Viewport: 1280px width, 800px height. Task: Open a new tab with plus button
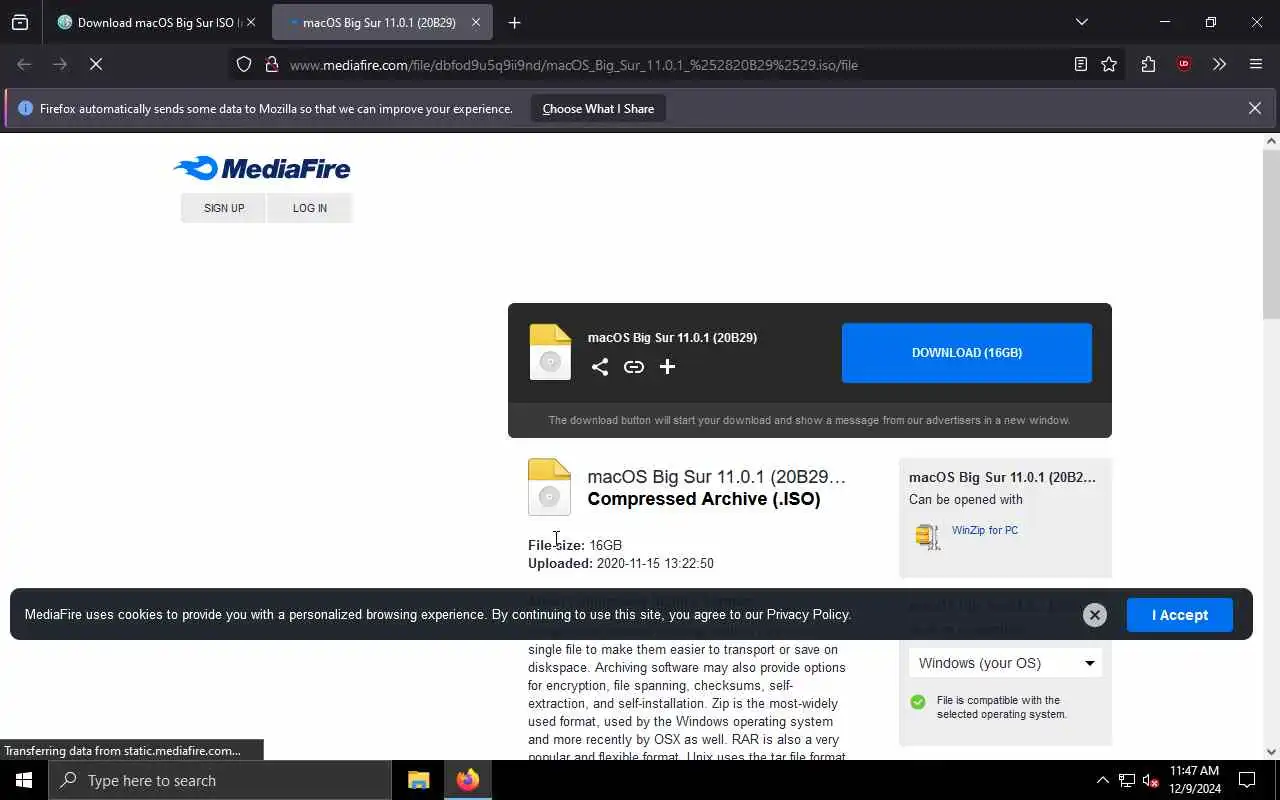click(x=514, y=22)
